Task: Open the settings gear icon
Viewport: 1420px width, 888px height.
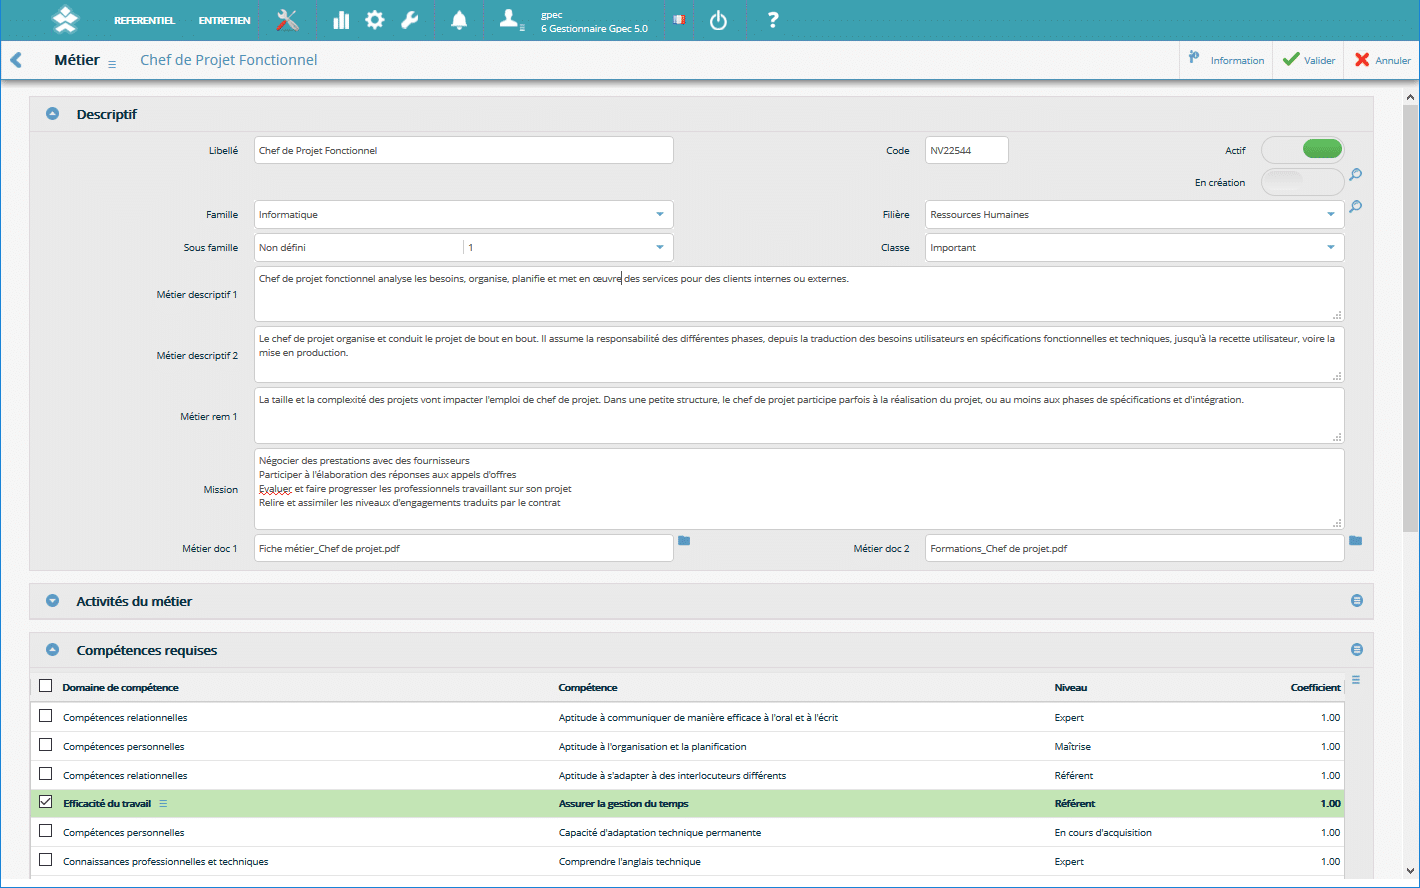Action: 375,20
